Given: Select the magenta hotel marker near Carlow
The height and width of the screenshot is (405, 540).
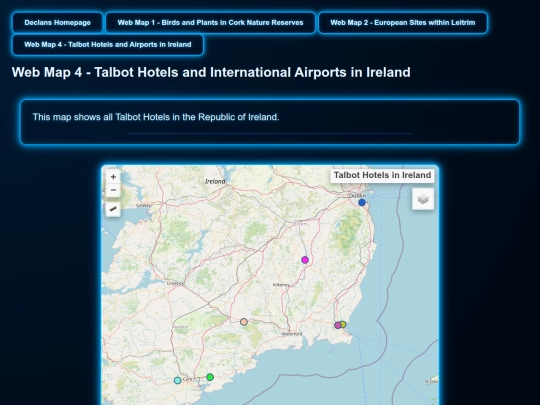Looking at the screenshot, I should point(305,260).
